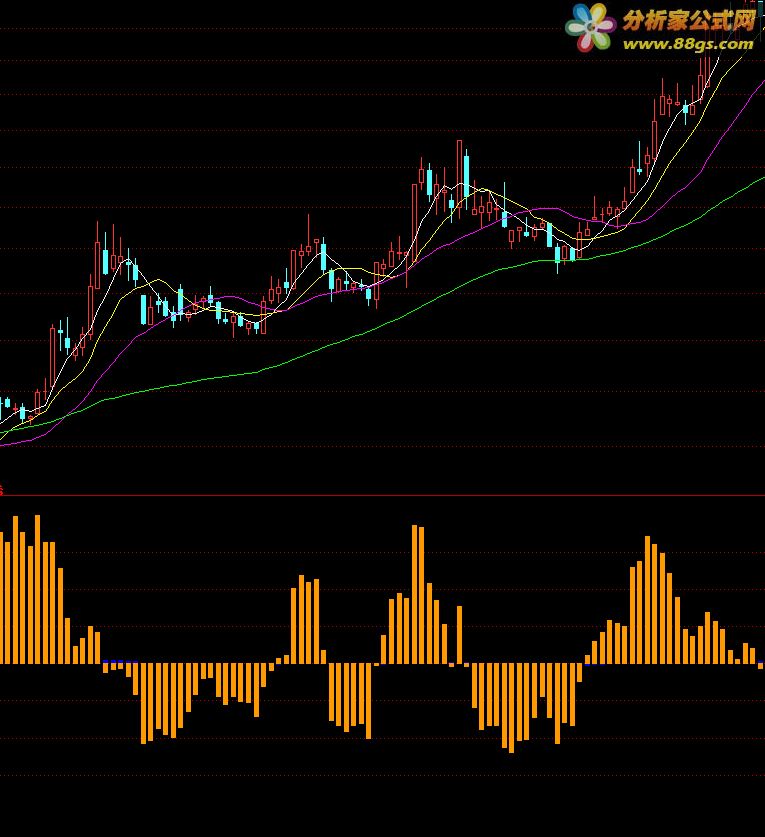765x837 pixels.
Task: Select the tallest orange histogram bar
Action: pos(37,589)
